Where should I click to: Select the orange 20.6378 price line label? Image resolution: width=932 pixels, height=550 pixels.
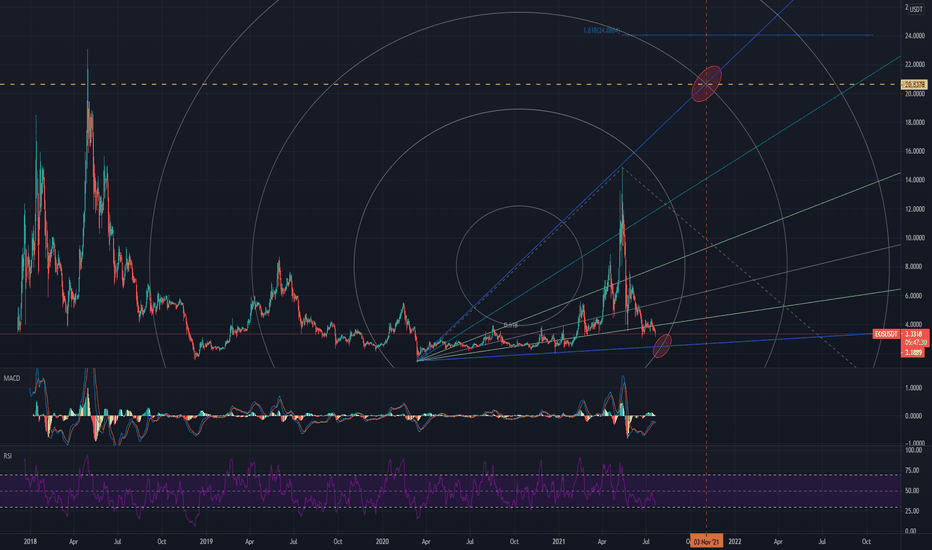(914, 84)
